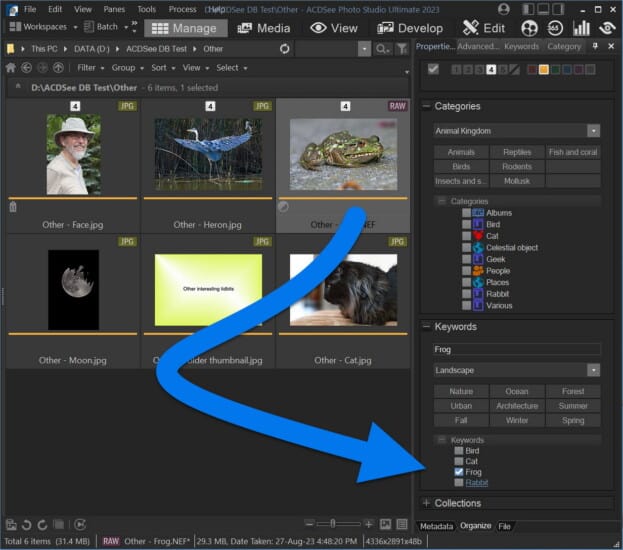Click the Rabbit keyword link

477,483
